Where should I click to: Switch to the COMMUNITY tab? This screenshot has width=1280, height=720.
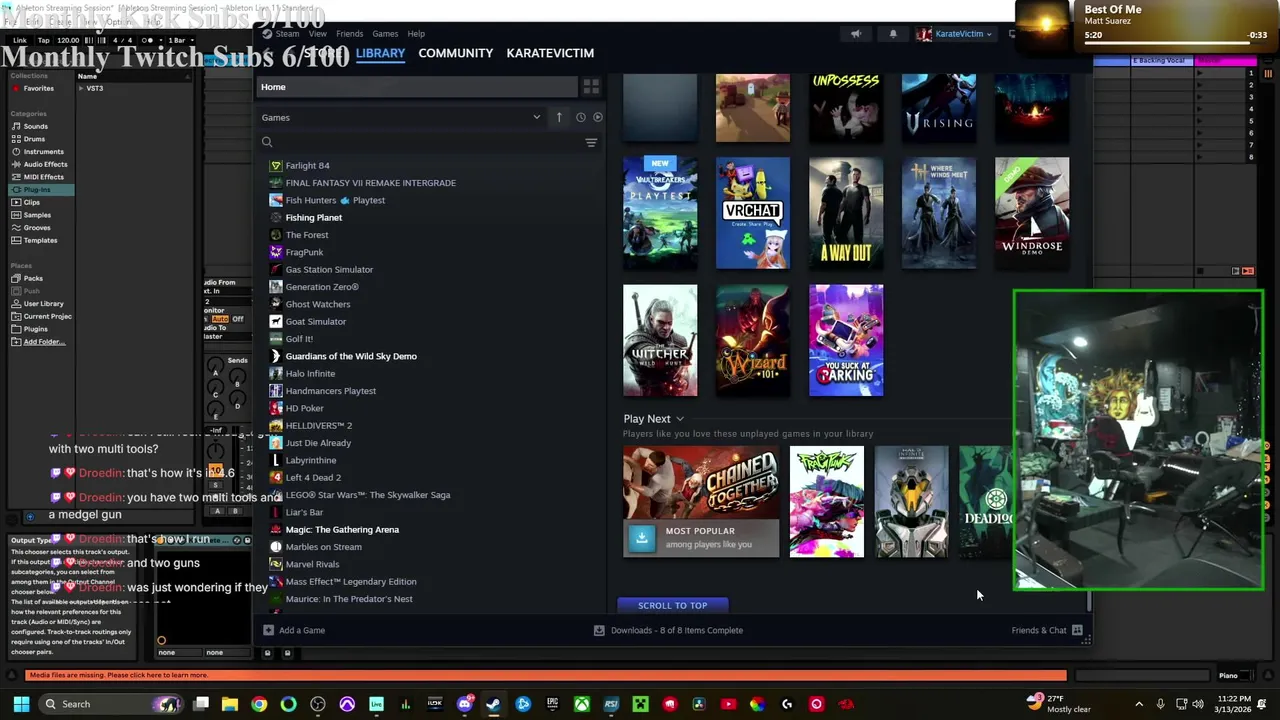(x=456, y=53)
